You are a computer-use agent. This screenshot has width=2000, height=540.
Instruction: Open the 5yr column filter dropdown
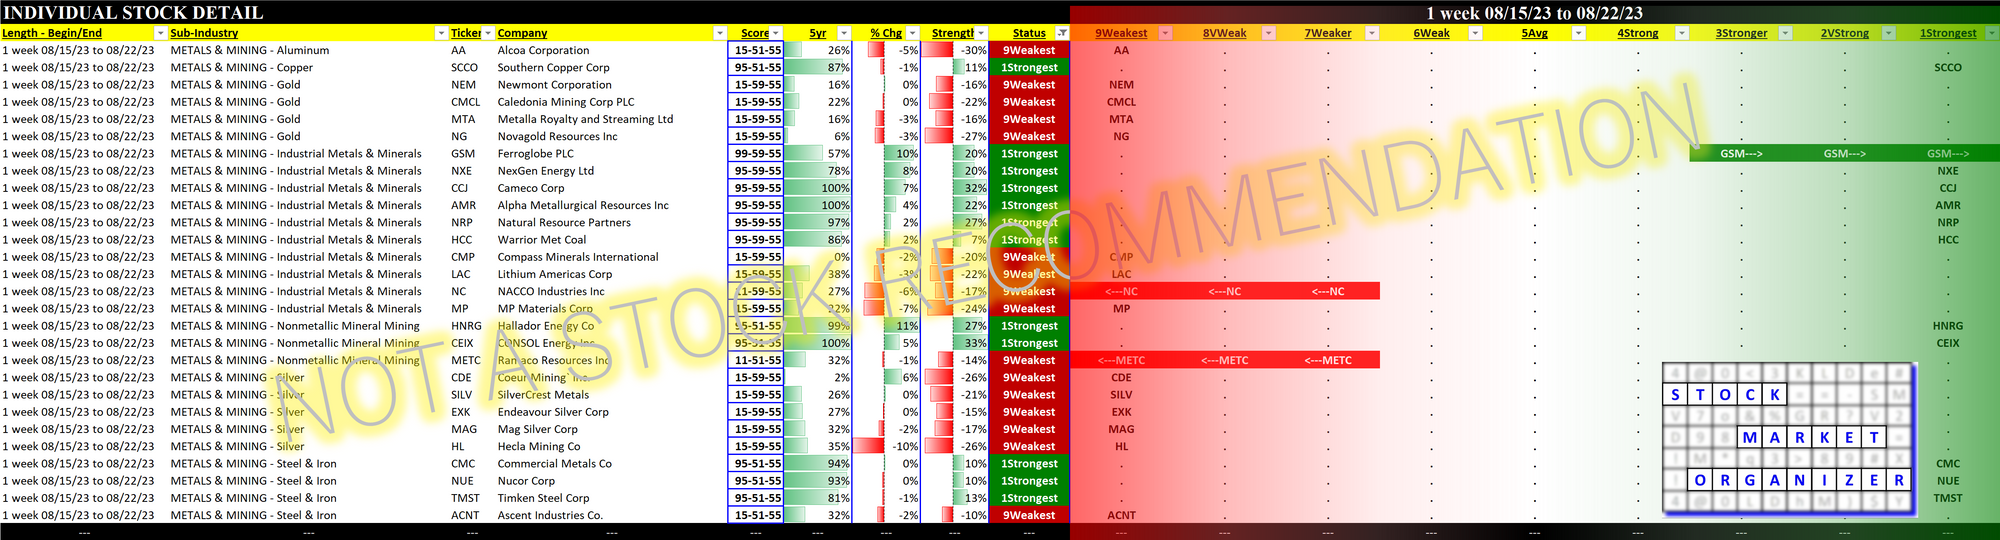tap(843, 33)
